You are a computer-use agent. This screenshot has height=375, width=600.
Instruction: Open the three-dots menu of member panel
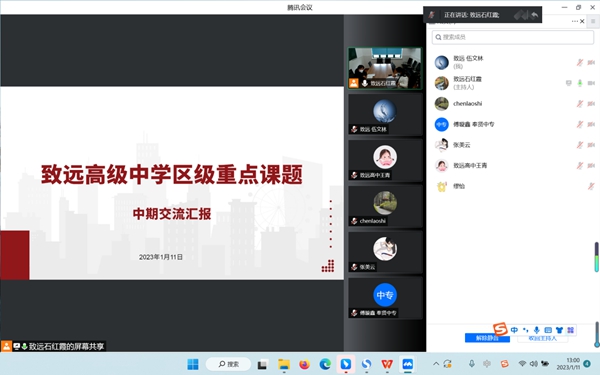575,21
